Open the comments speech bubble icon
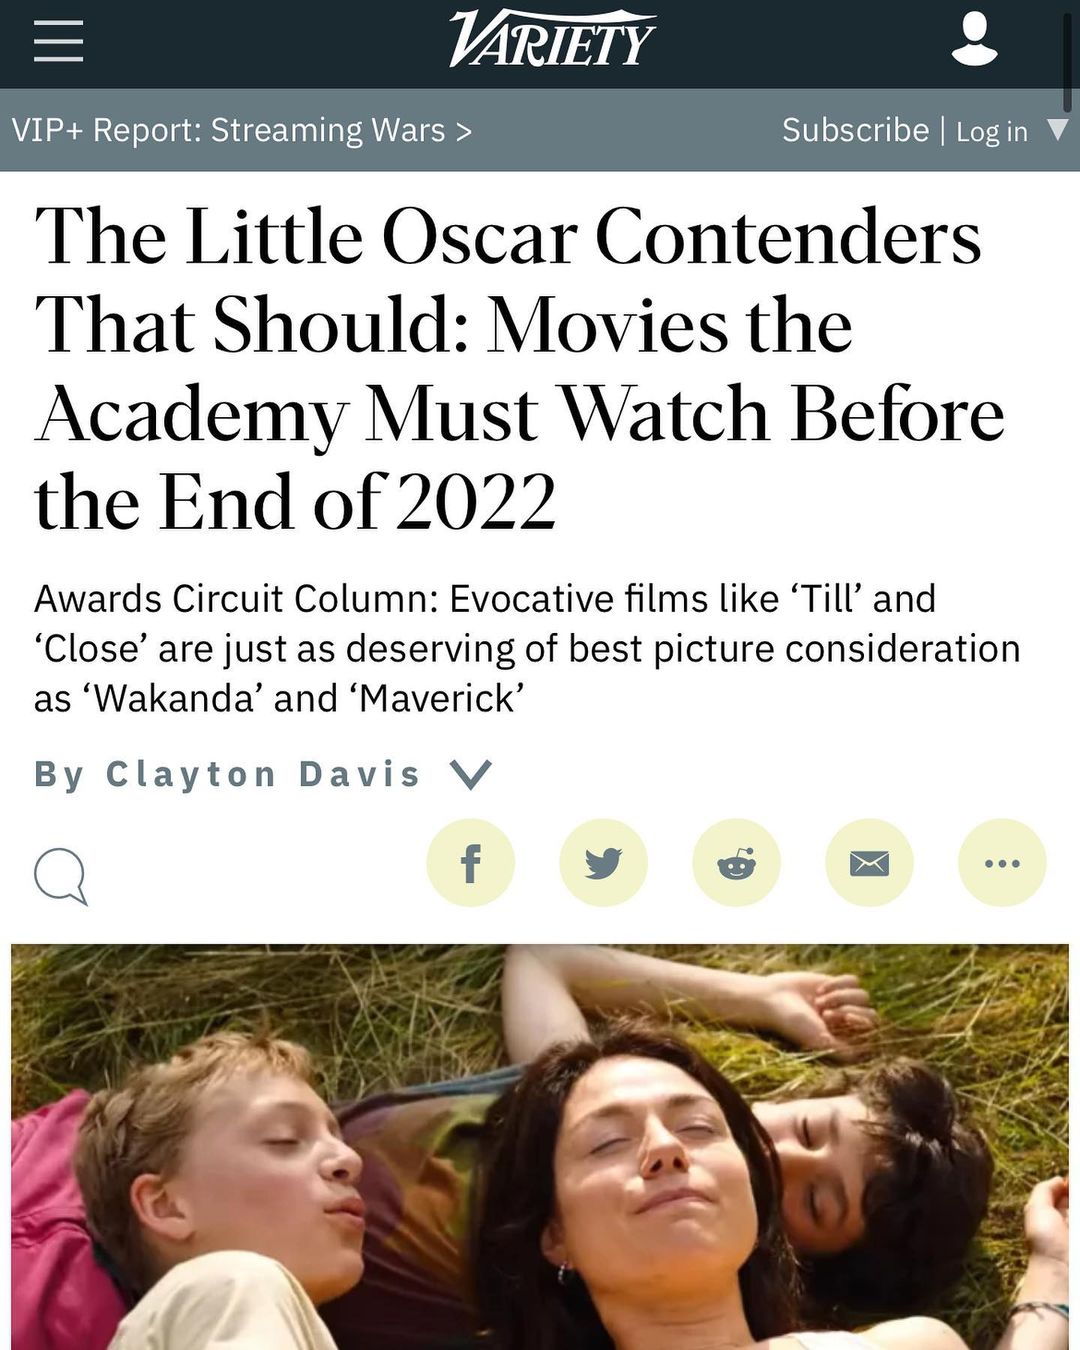The height and width of the screenshot is (1350, 1080). coord(60,876)
